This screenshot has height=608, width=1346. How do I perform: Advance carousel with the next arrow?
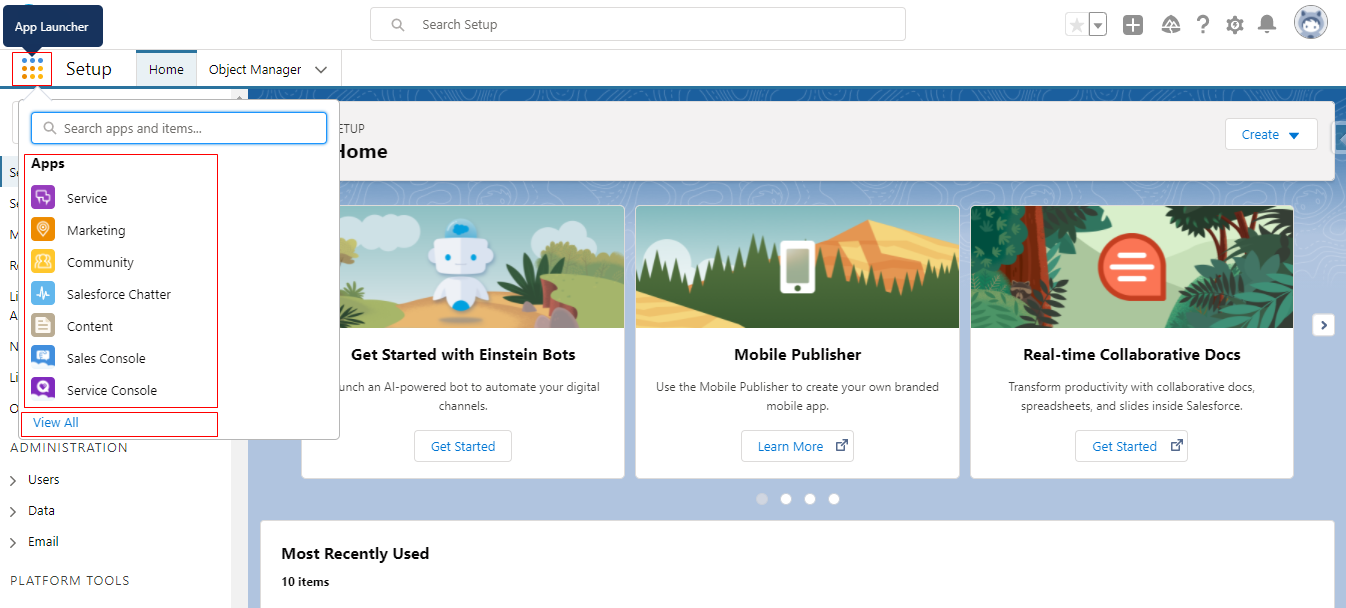[1323, 324]
